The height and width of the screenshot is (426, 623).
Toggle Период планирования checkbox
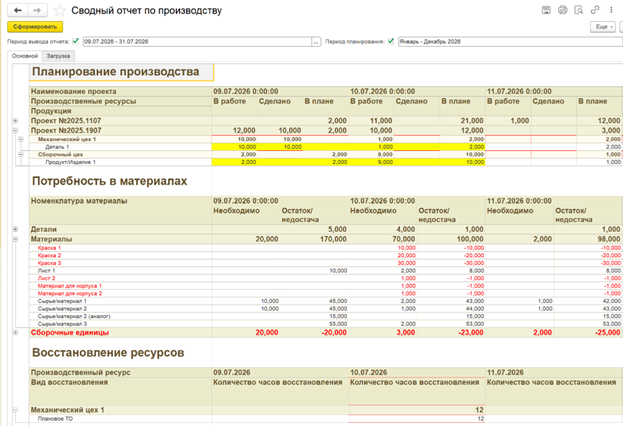point(391,41)
